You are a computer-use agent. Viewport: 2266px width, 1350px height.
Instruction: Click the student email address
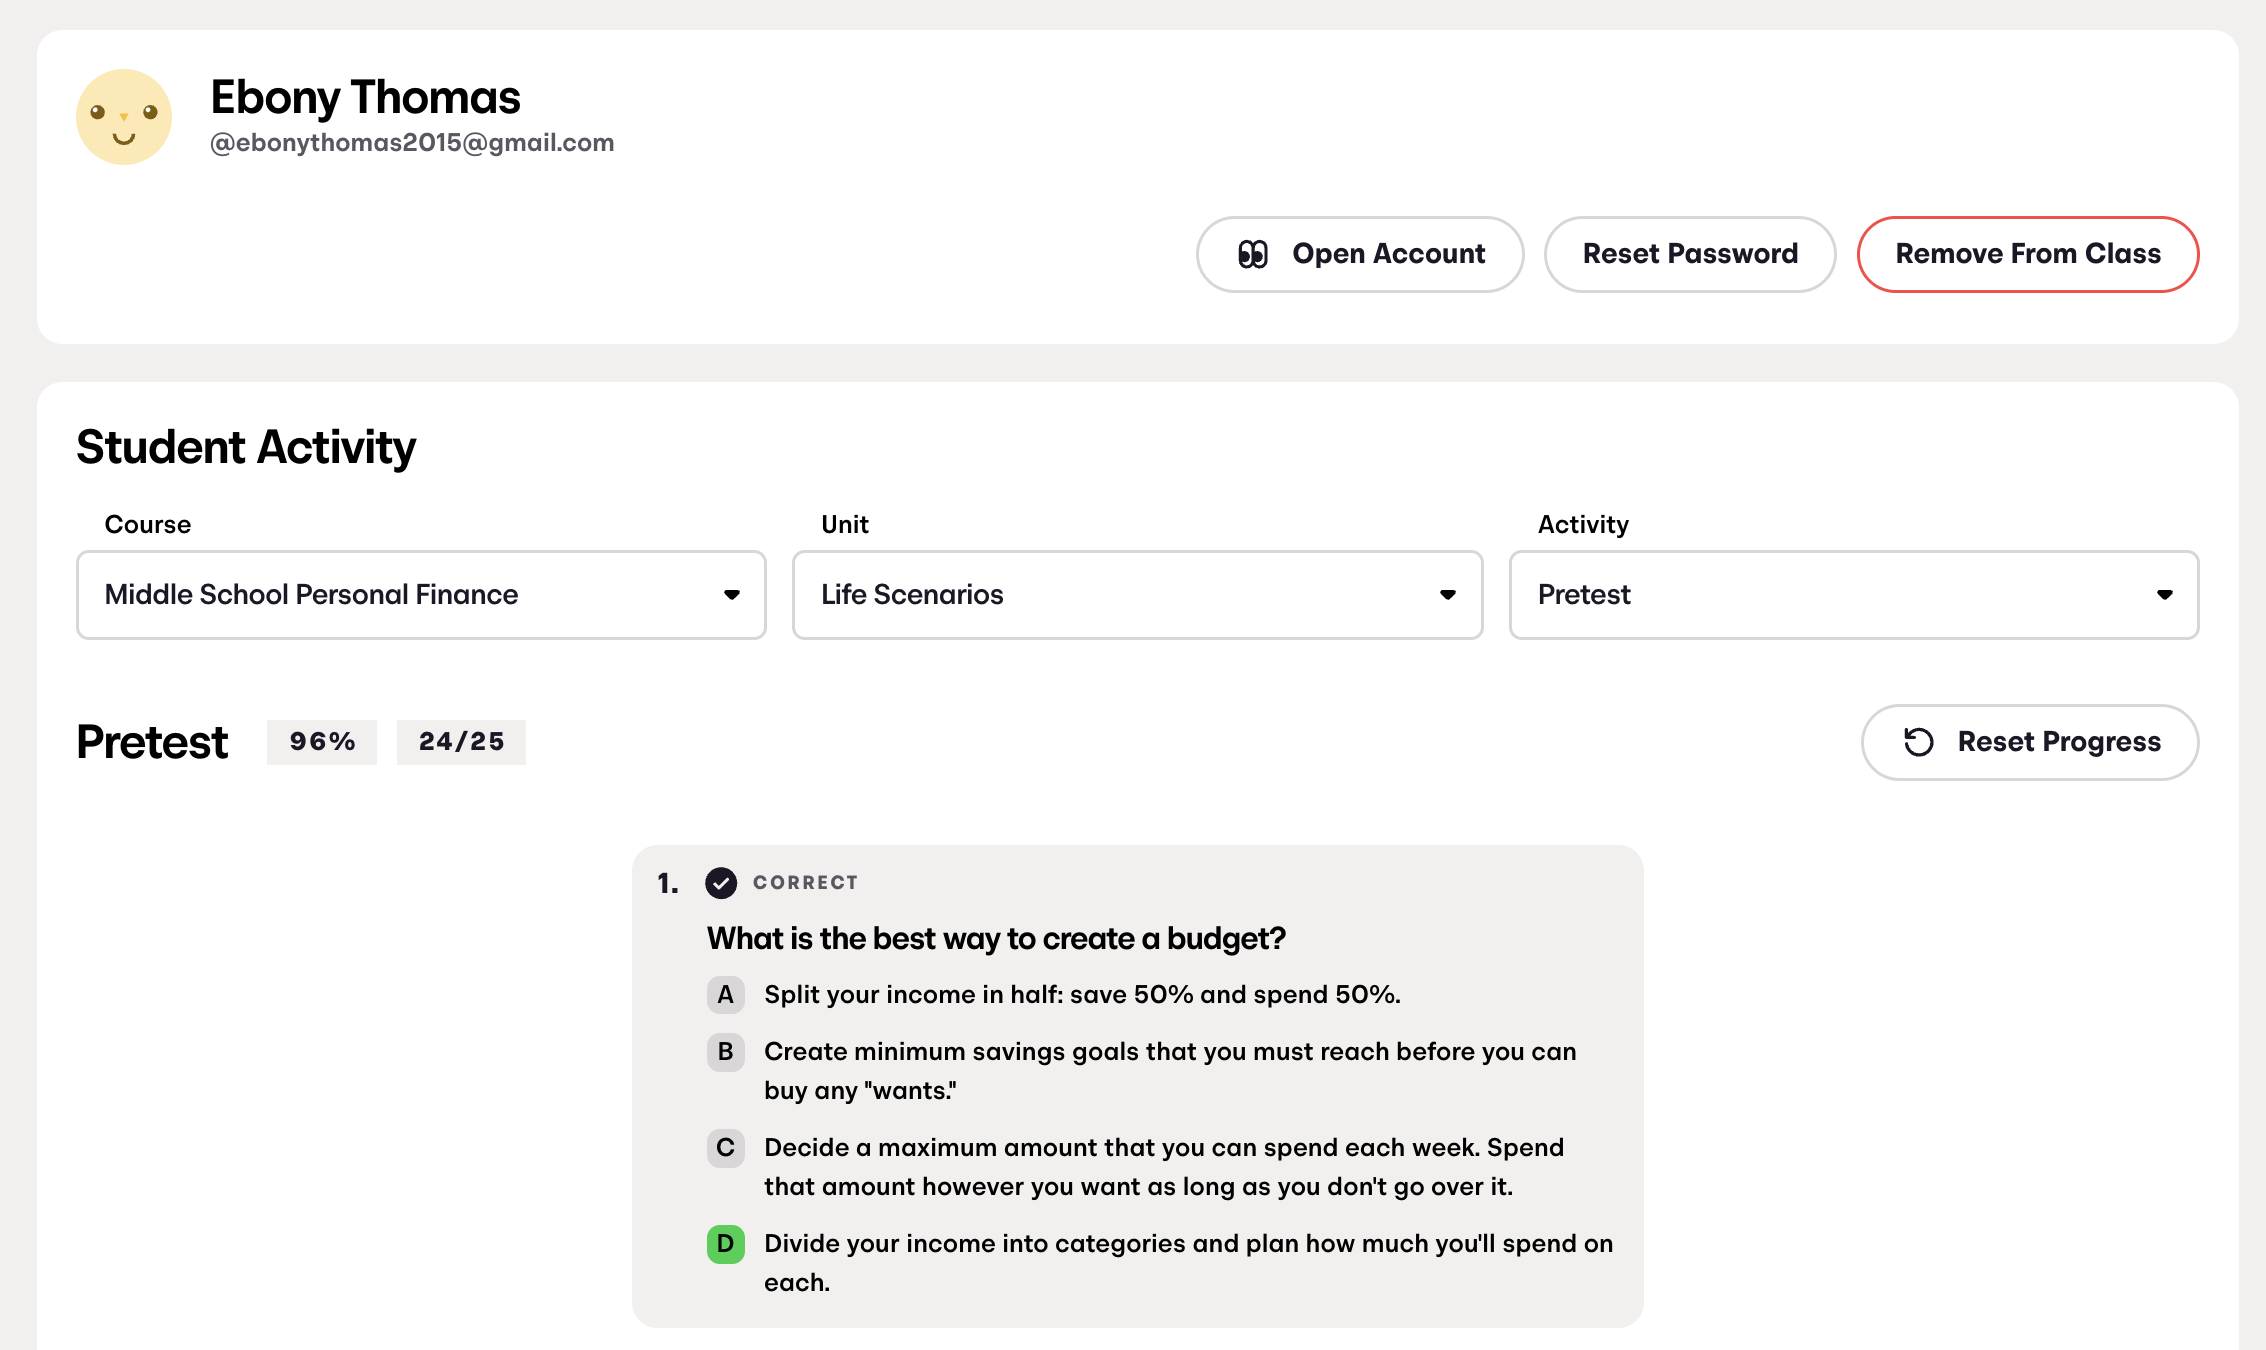click(412, 143)
